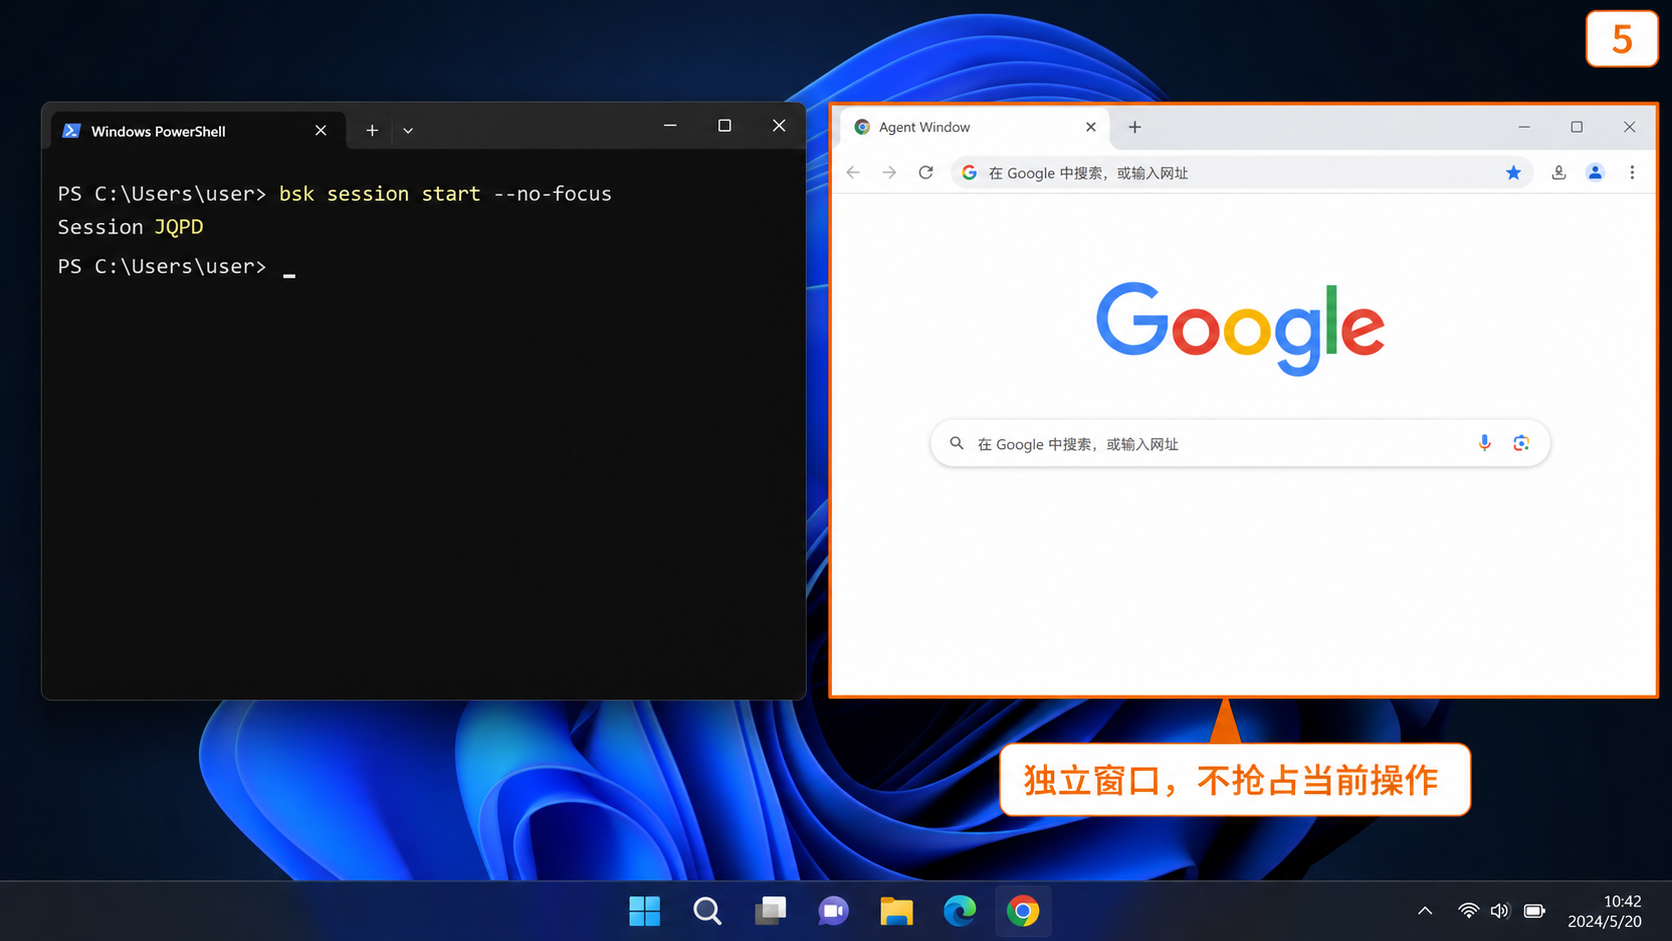Select the Windows PowerShell tab
The image size is (1672, 941).
[198, 131]
